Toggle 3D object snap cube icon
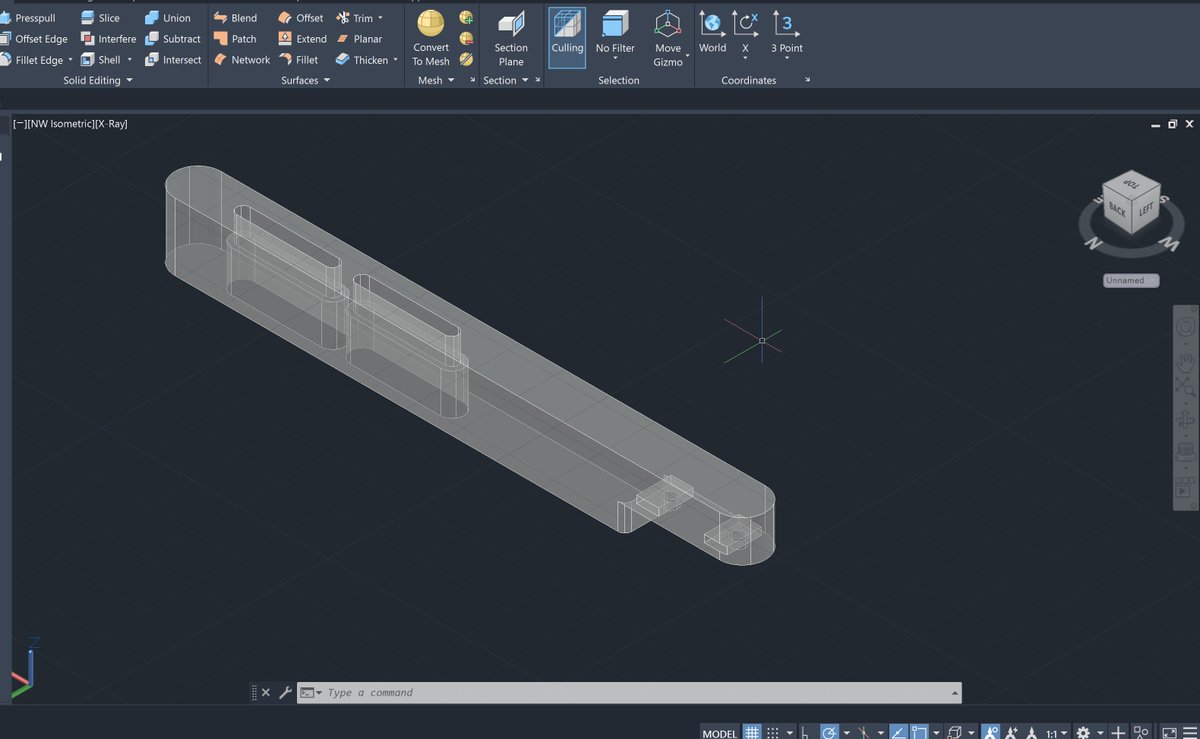This screenshot has height=739, width=1200. click(955, 733)
